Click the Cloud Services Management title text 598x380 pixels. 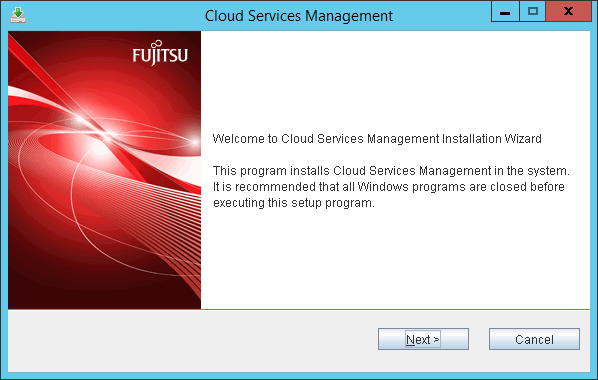click(x=299, y=16)
